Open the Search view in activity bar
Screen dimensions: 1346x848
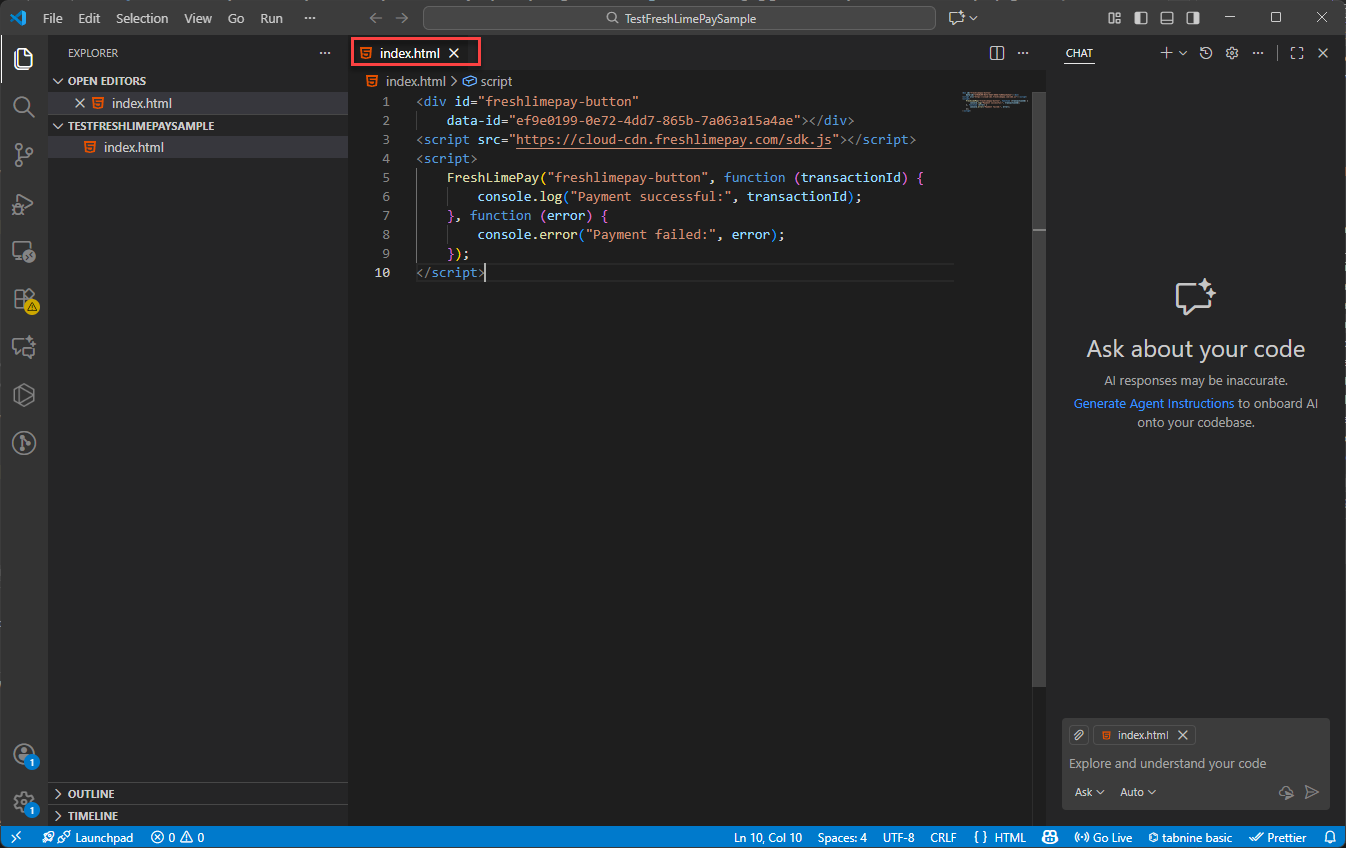coord(23,106)
